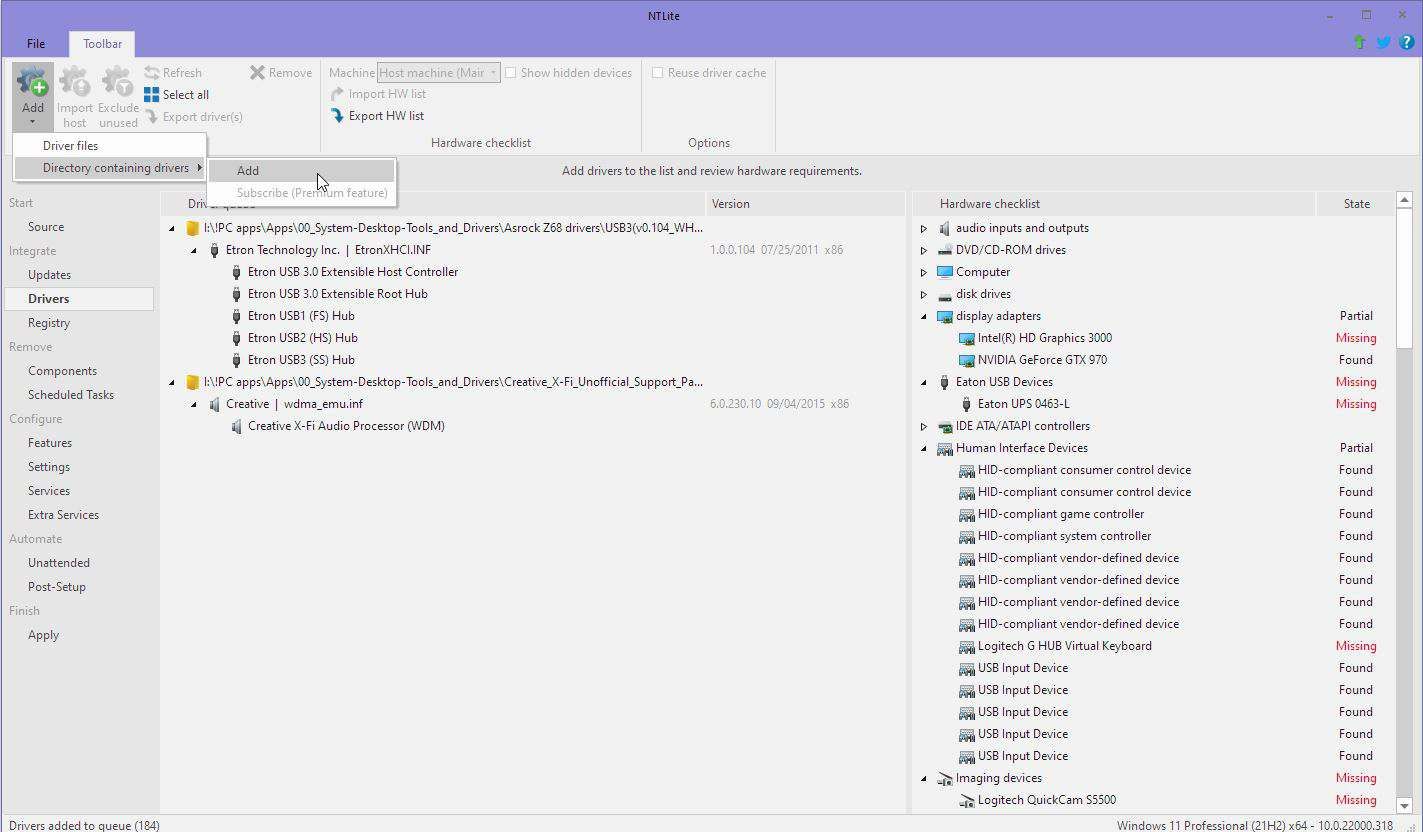Click the Eaton UPS 0463-L device icon
This screenshot has height=832, width=1423.
pyautogui.click(x=966, y=404)
